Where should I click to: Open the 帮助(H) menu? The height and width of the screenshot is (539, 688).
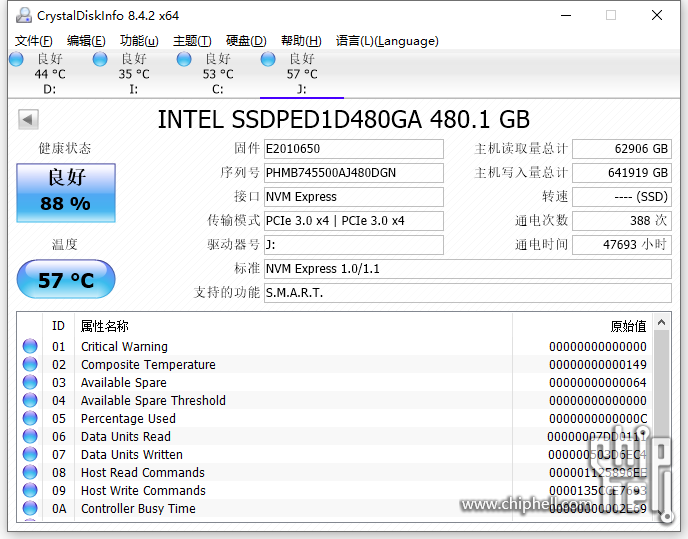tap(301, 41)
